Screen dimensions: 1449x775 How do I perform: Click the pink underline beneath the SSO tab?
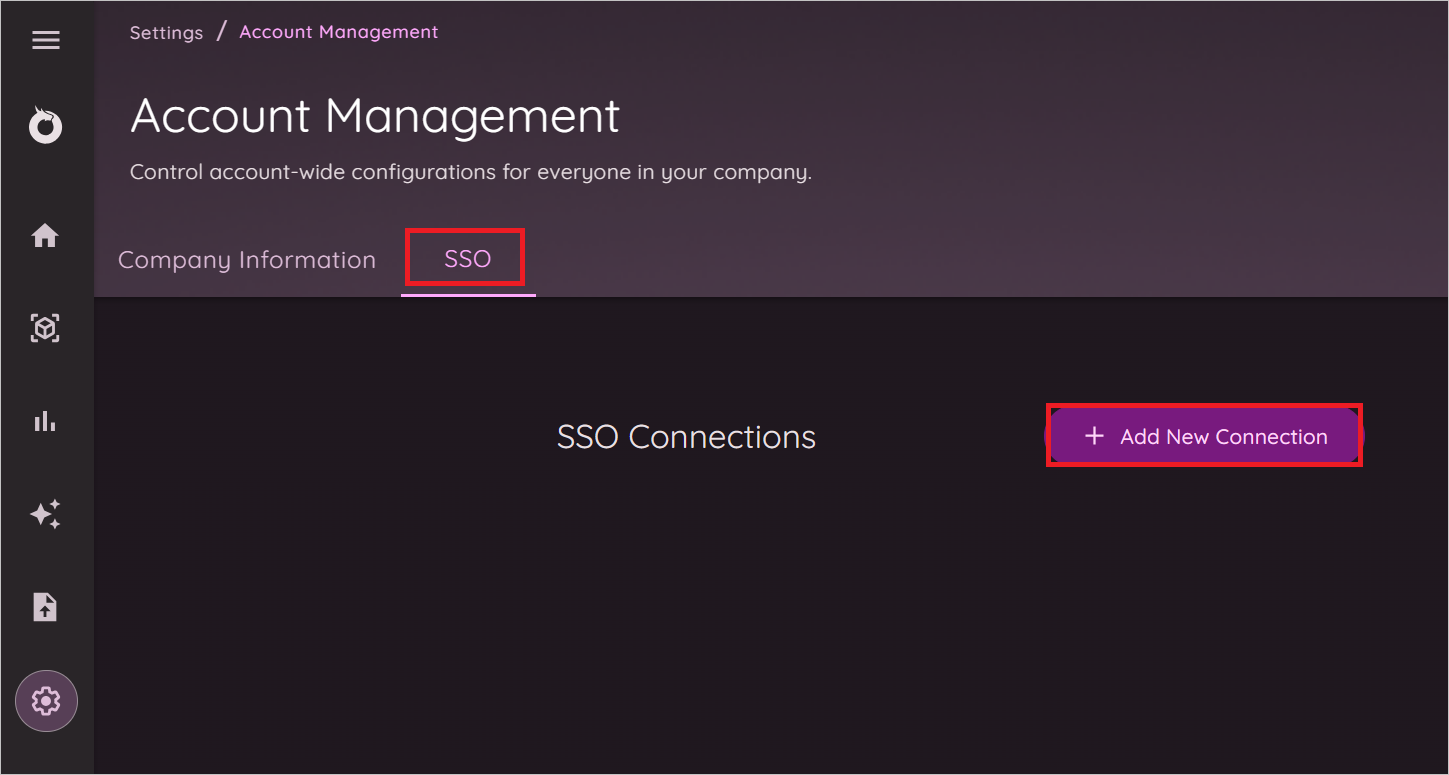(x=469, y=294)
